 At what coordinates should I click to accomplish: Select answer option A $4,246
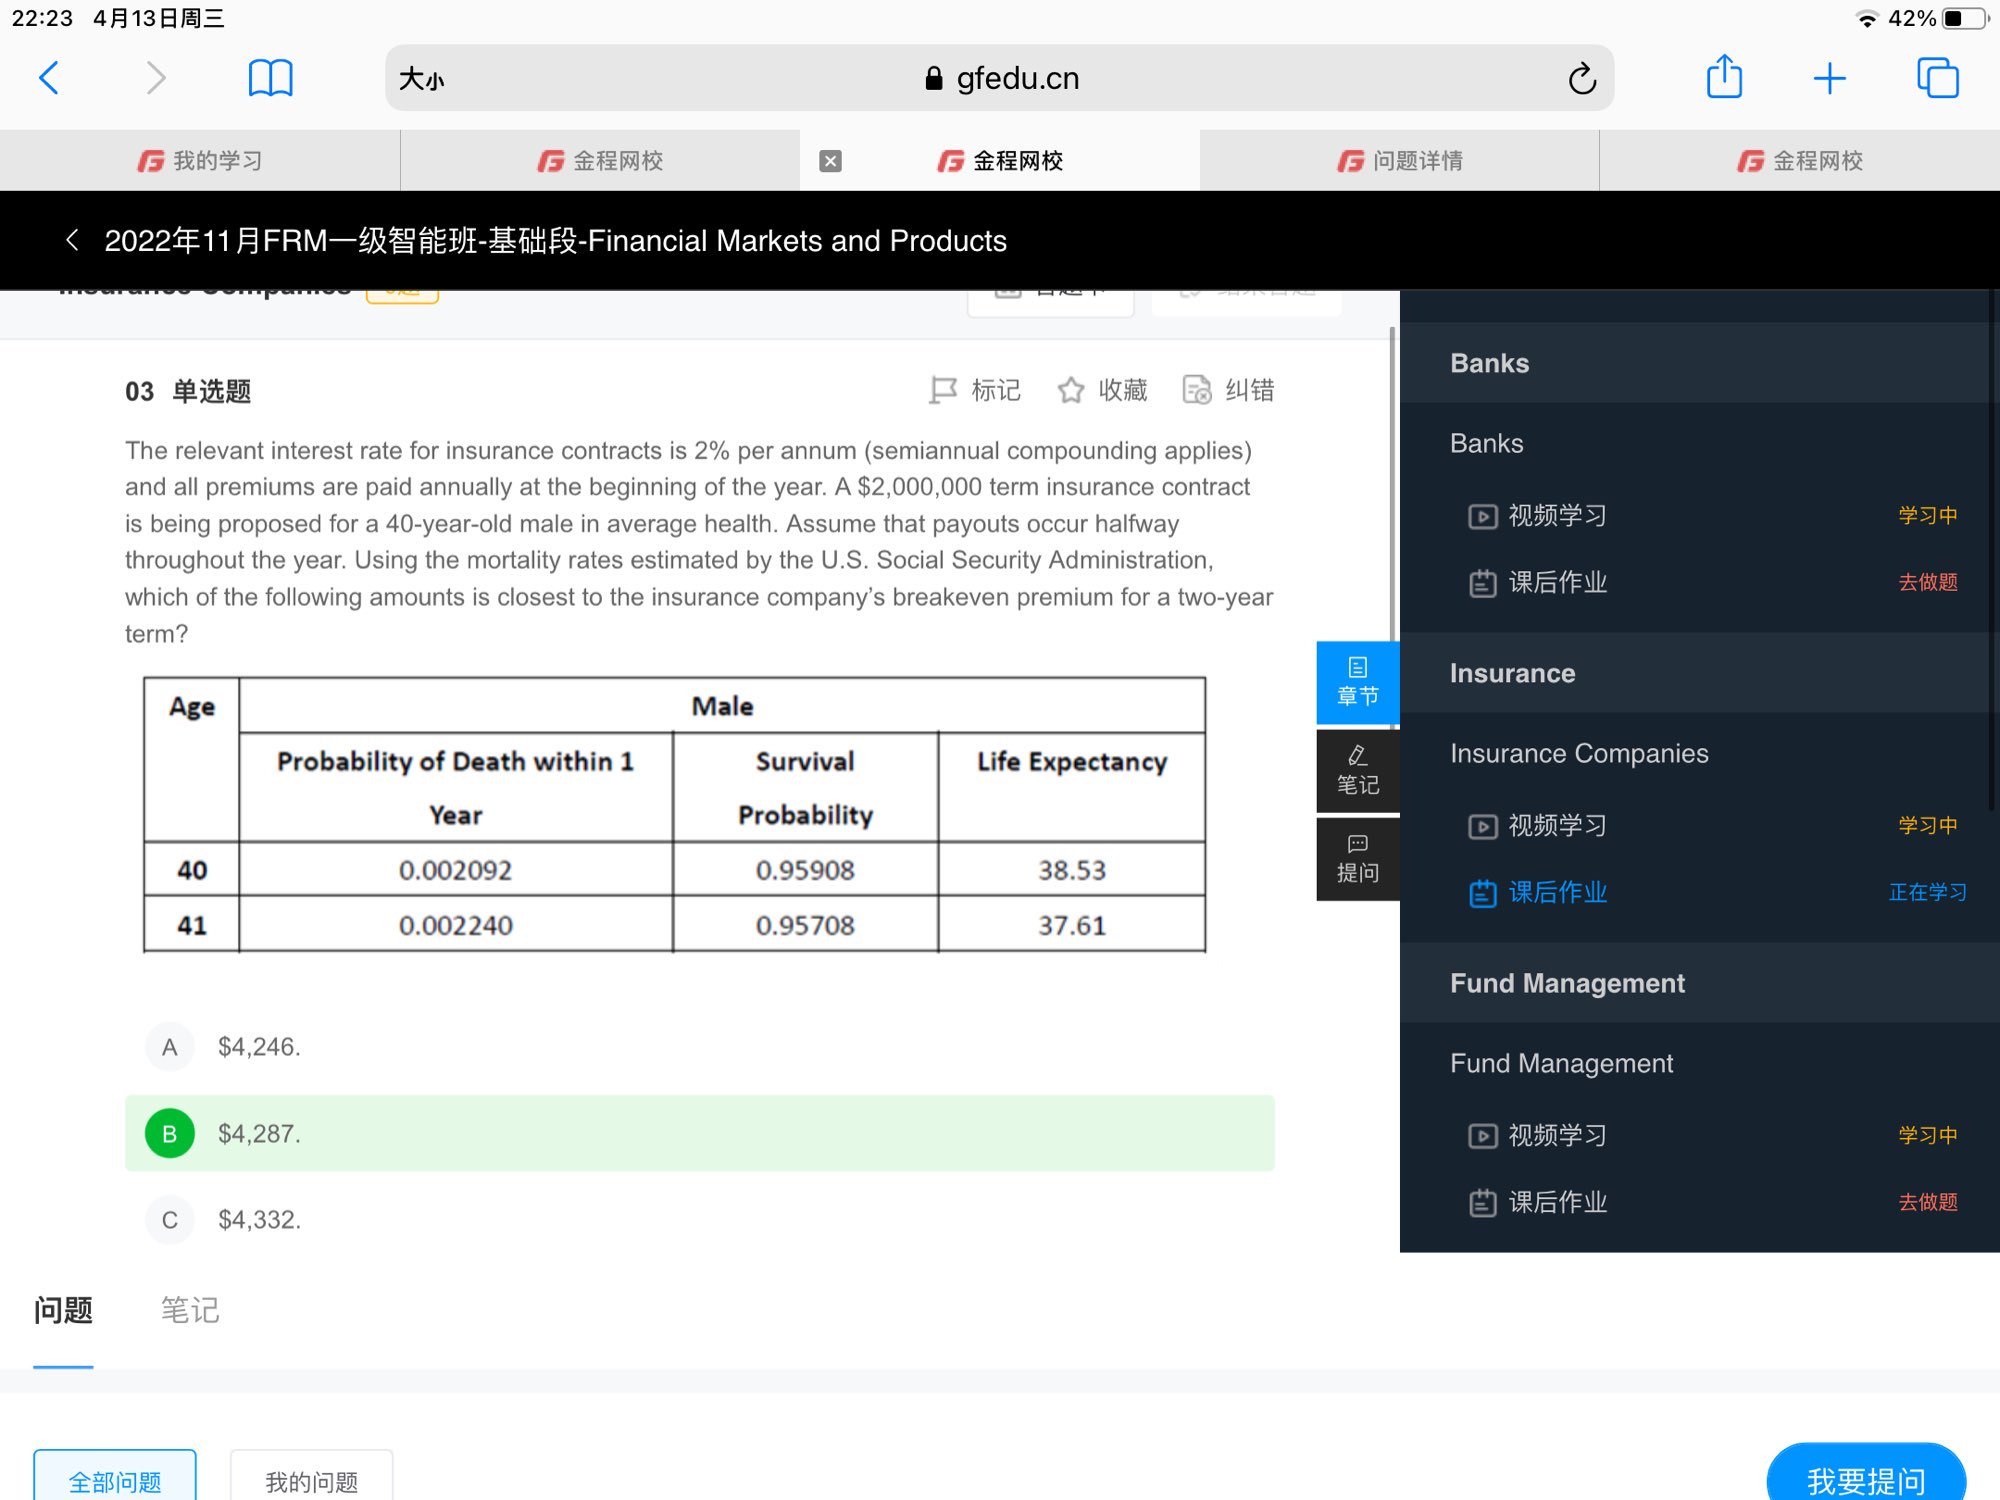click(x=170, y=1047)
